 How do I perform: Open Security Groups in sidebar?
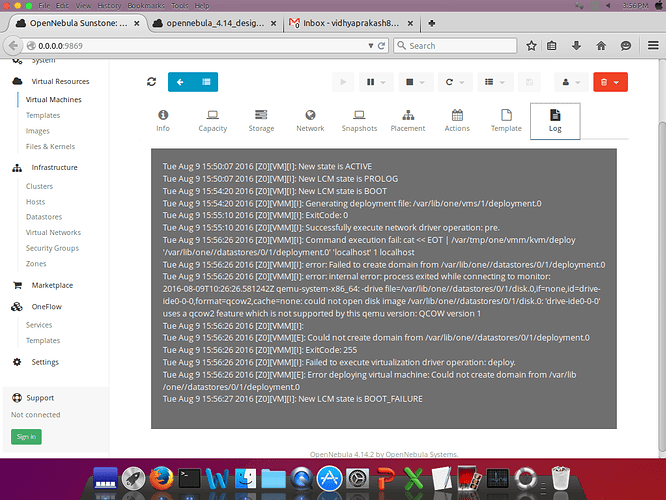click(x=52, y=248)
